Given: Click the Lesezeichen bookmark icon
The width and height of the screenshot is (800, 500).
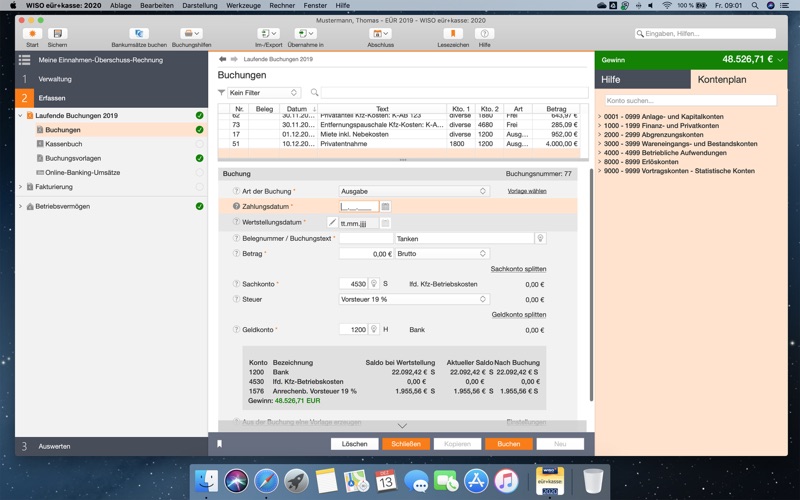Looking at the screenshot, I should (x=453, y=34).
